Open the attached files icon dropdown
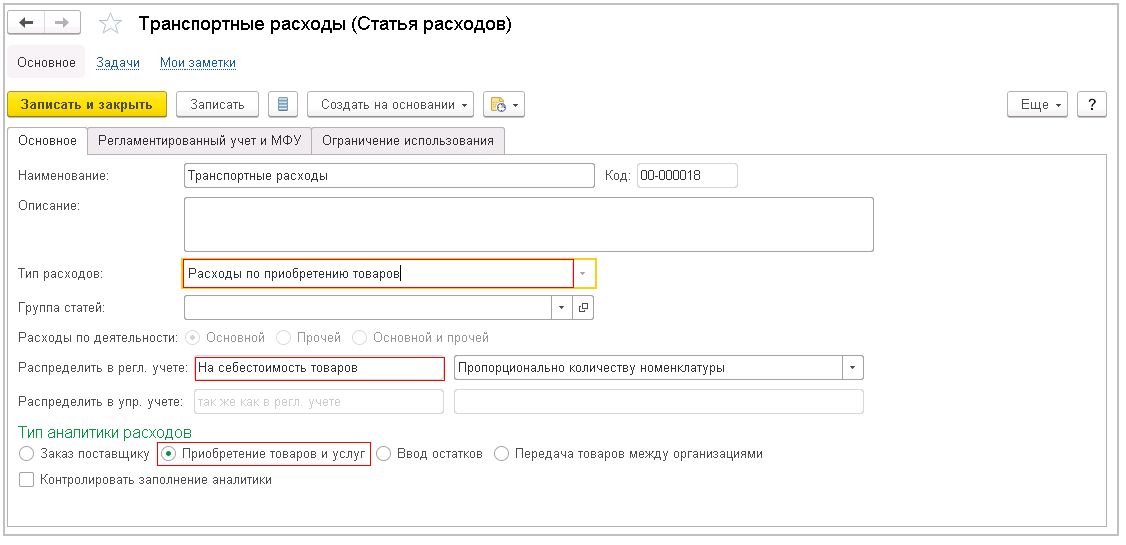The height and width of the screenshot is (545, 1126). [503, 104]
